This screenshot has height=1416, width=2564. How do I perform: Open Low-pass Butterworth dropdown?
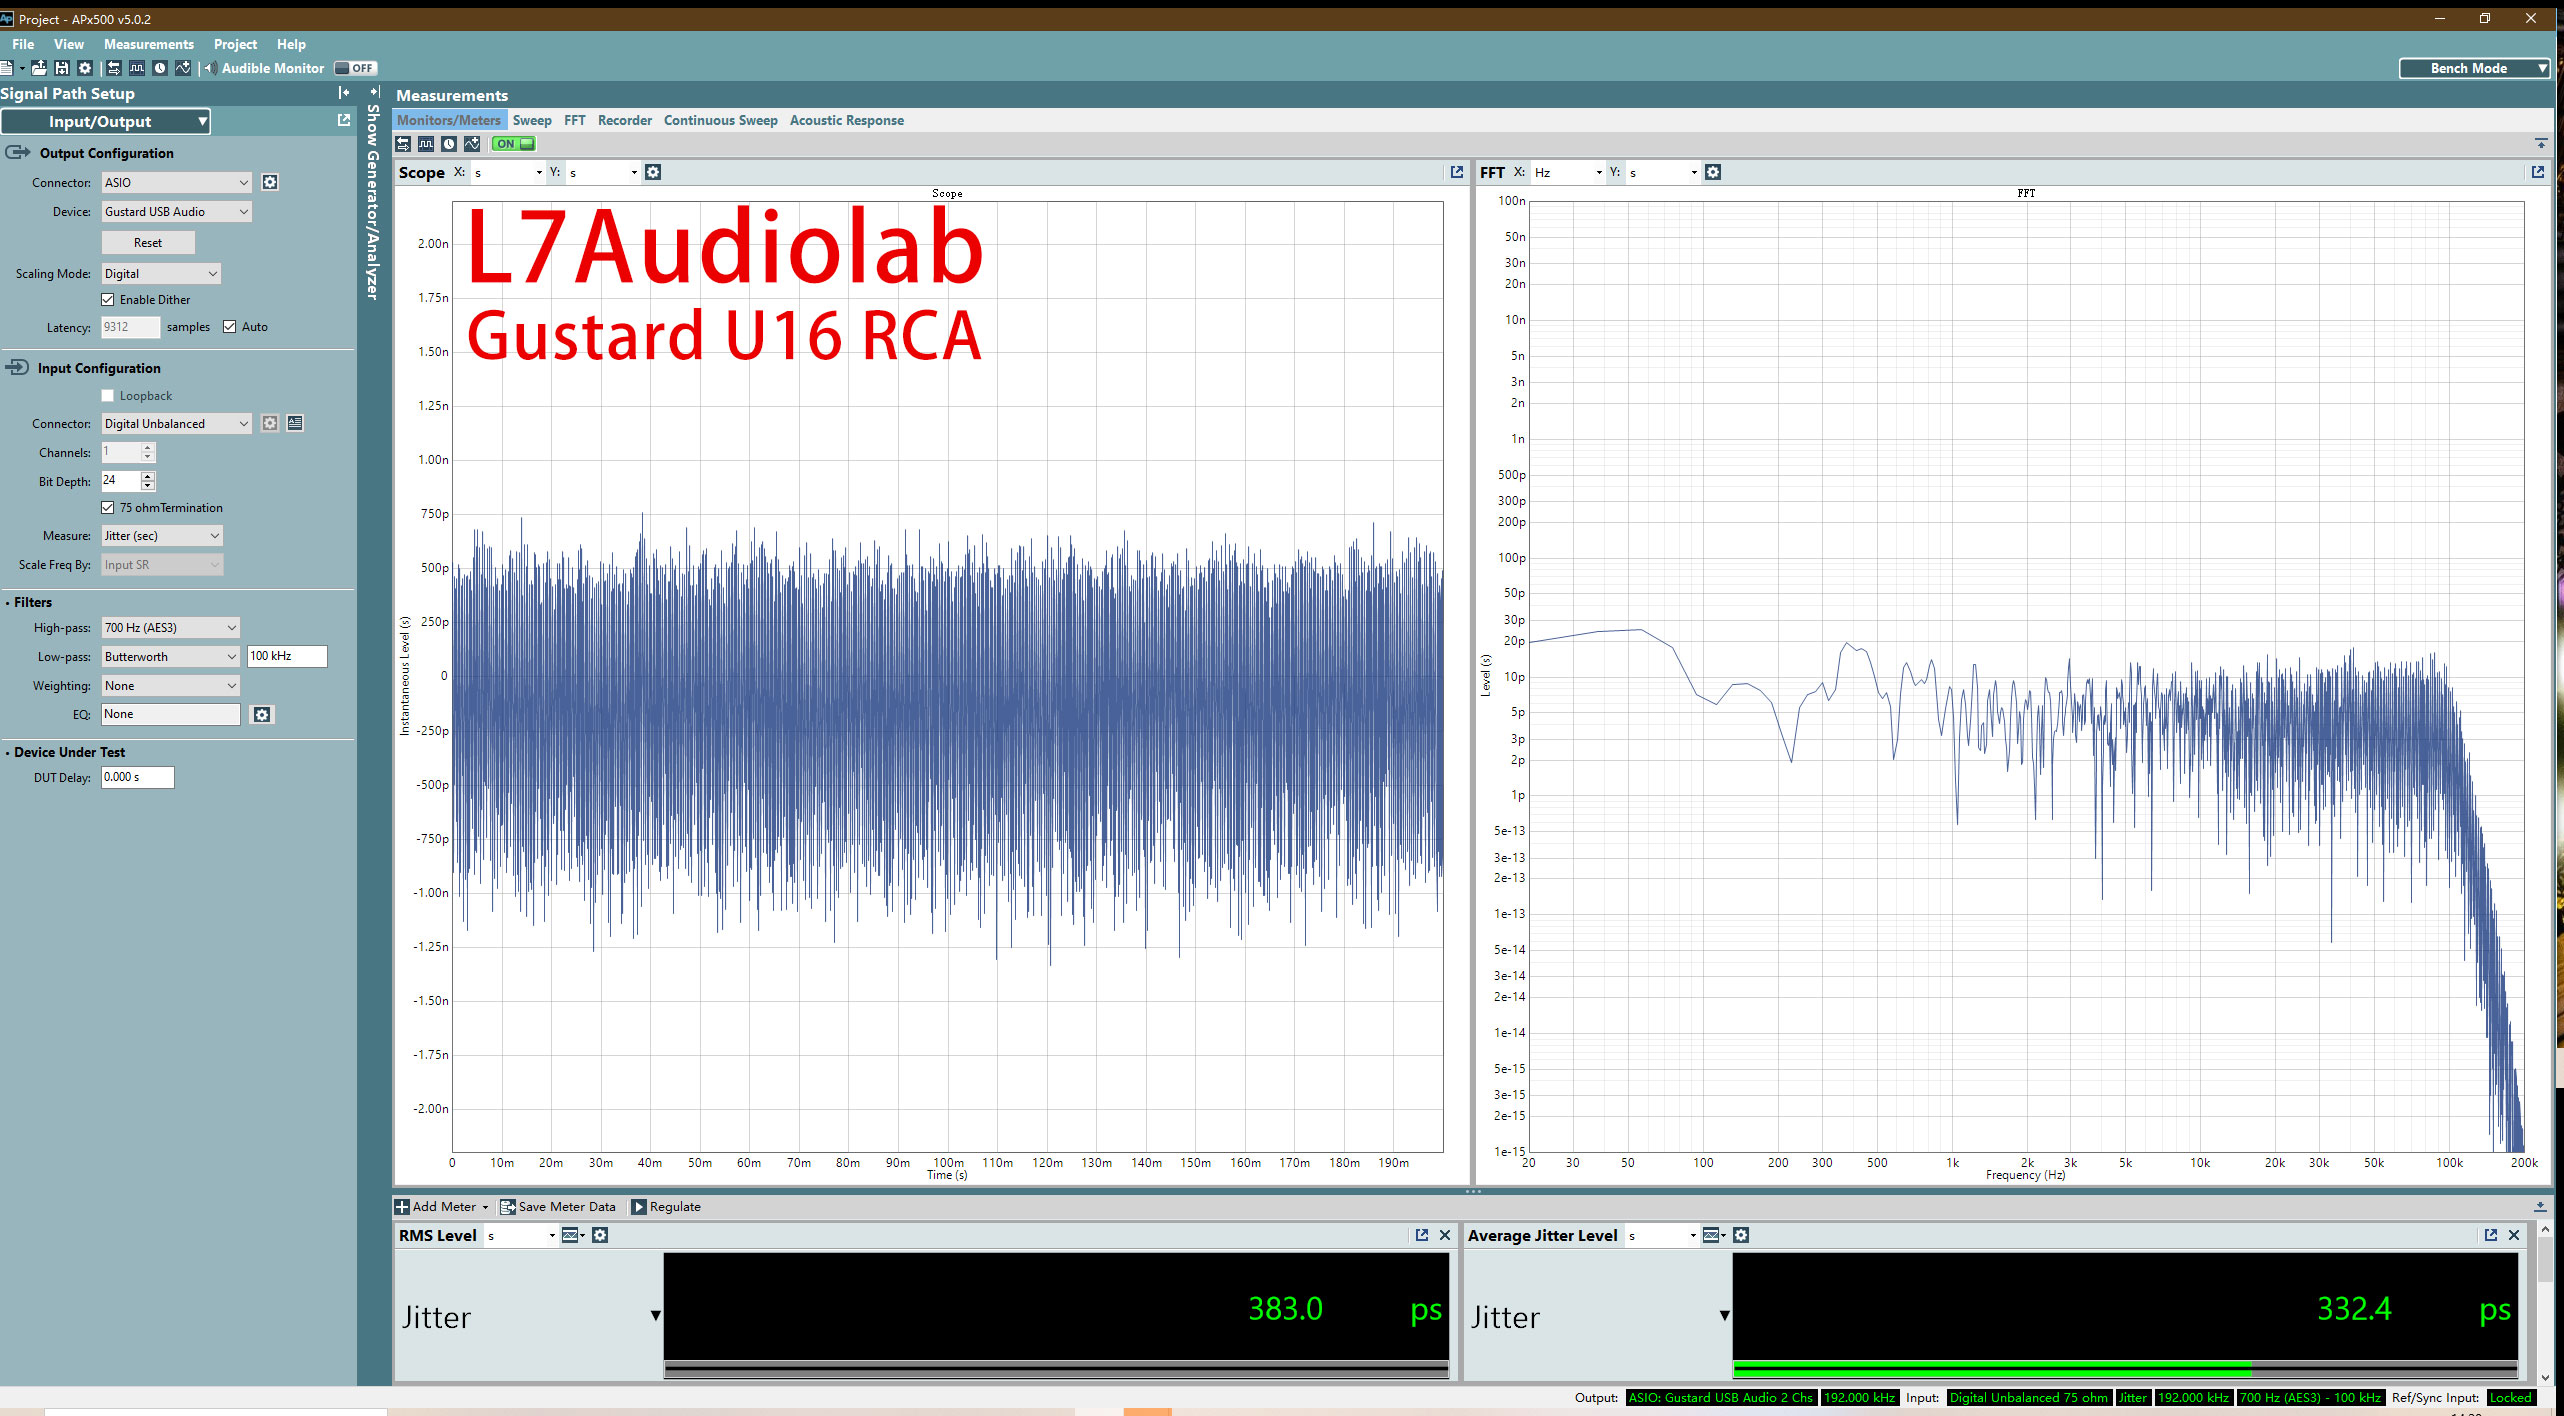click(x=171, y=656)
